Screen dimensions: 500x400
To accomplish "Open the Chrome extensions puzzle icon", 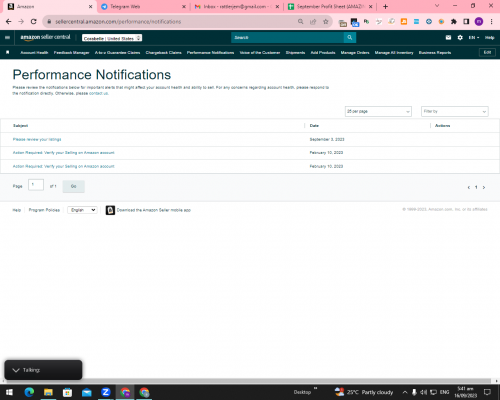I will click(454, 22).
